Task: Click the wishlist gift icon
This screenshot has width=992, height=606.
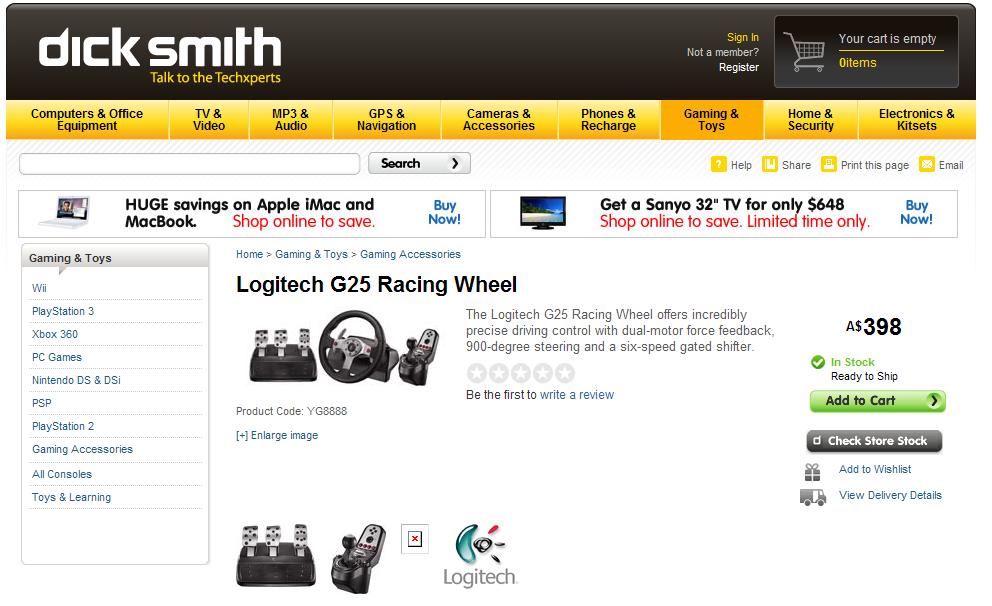Action: 812,472
